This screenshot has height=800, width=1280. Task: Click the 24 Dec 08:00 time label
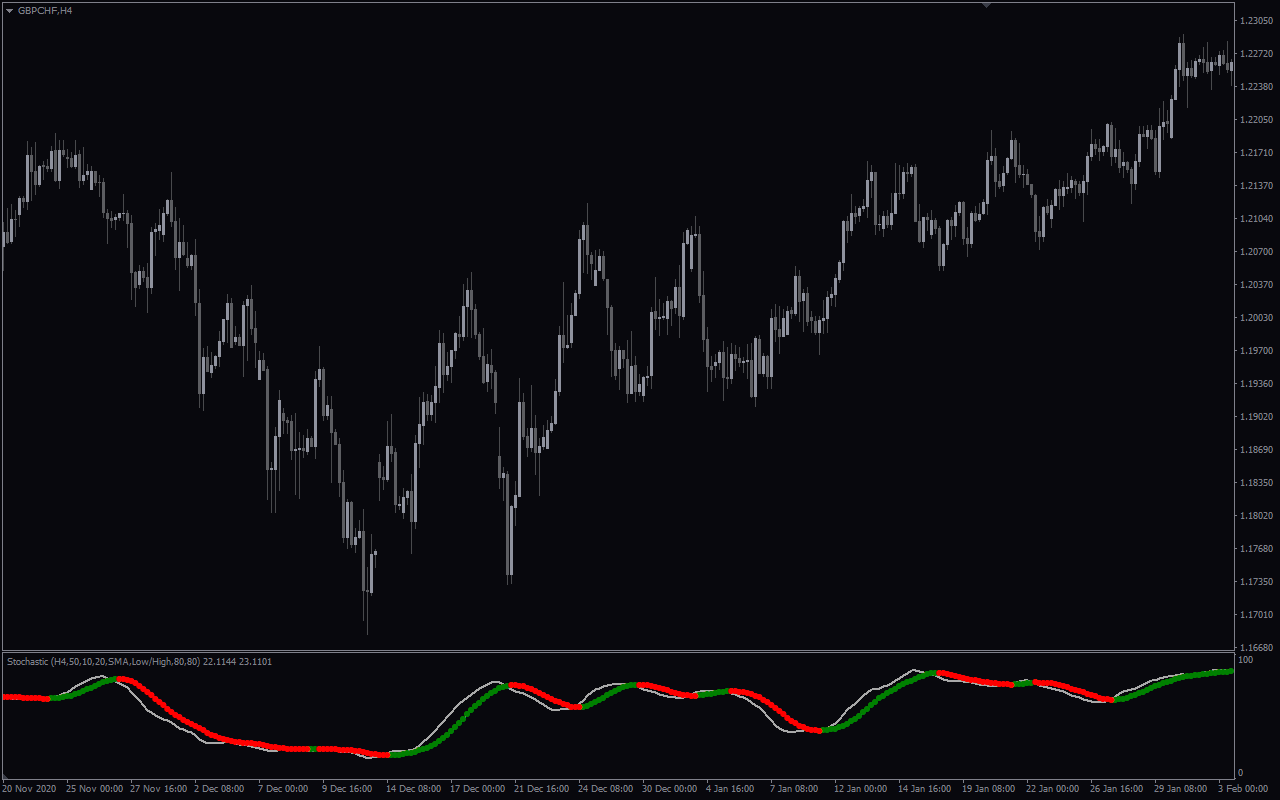click(606, 789)
